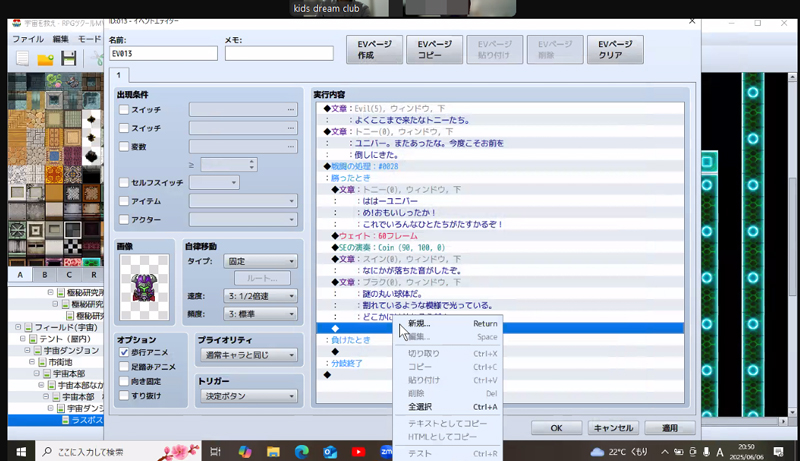The image size is (800, 461).
Task: Open the アイテム dropdown
Action: [243, 201]
